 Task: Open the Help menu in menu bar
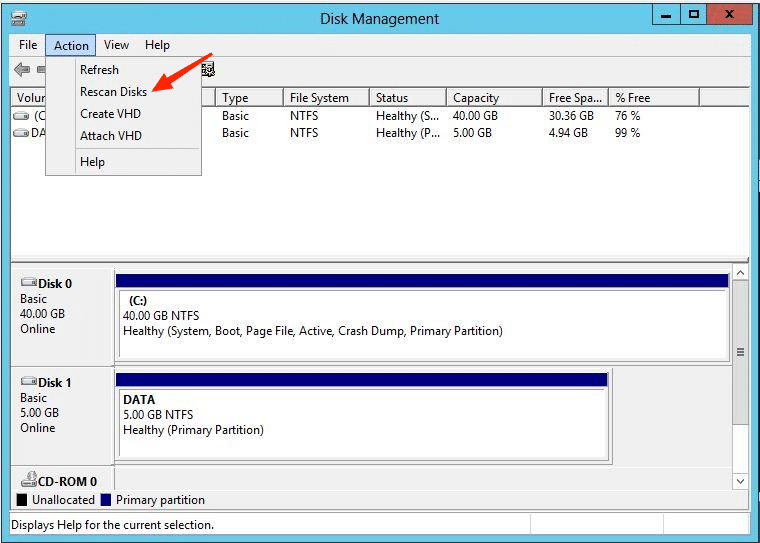[157, 45]
